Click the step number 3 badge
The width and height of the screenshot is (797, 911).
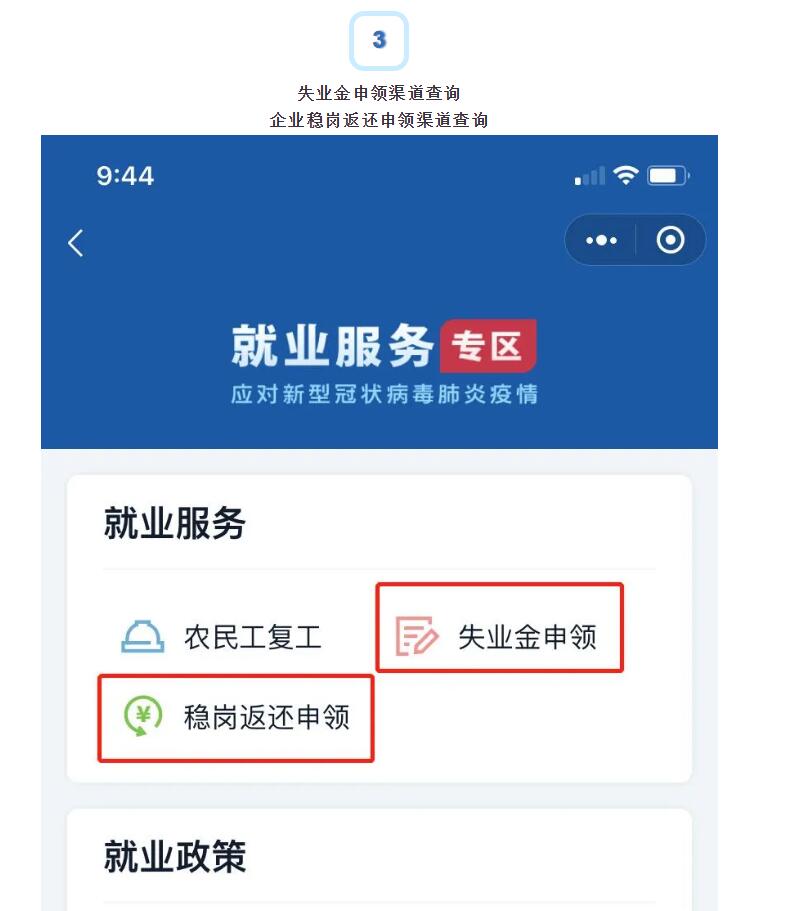[379, 40]
